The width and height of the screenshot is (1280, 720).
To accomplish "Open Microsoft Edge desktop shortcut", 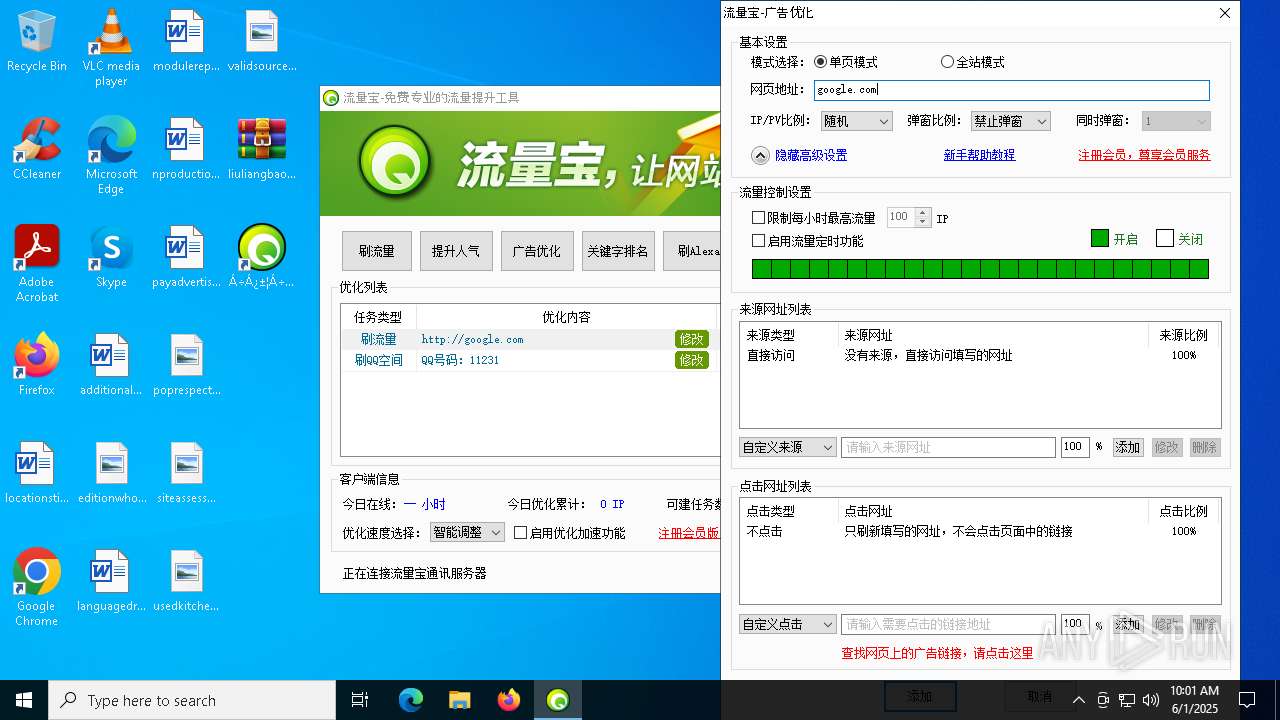I will tap(111, 155).
